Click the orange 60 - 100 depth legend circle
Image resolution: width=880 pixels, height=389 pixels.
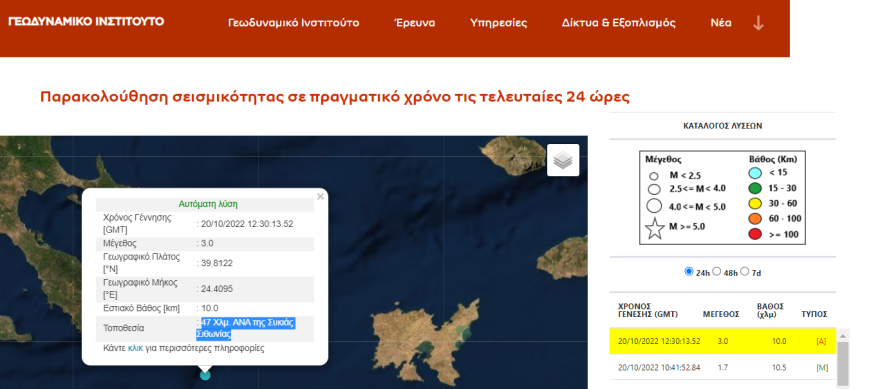755,219
